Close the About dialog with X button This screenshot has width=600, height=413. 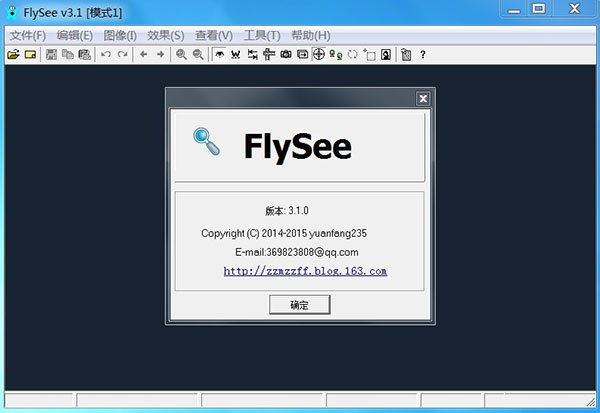(423, 99)
